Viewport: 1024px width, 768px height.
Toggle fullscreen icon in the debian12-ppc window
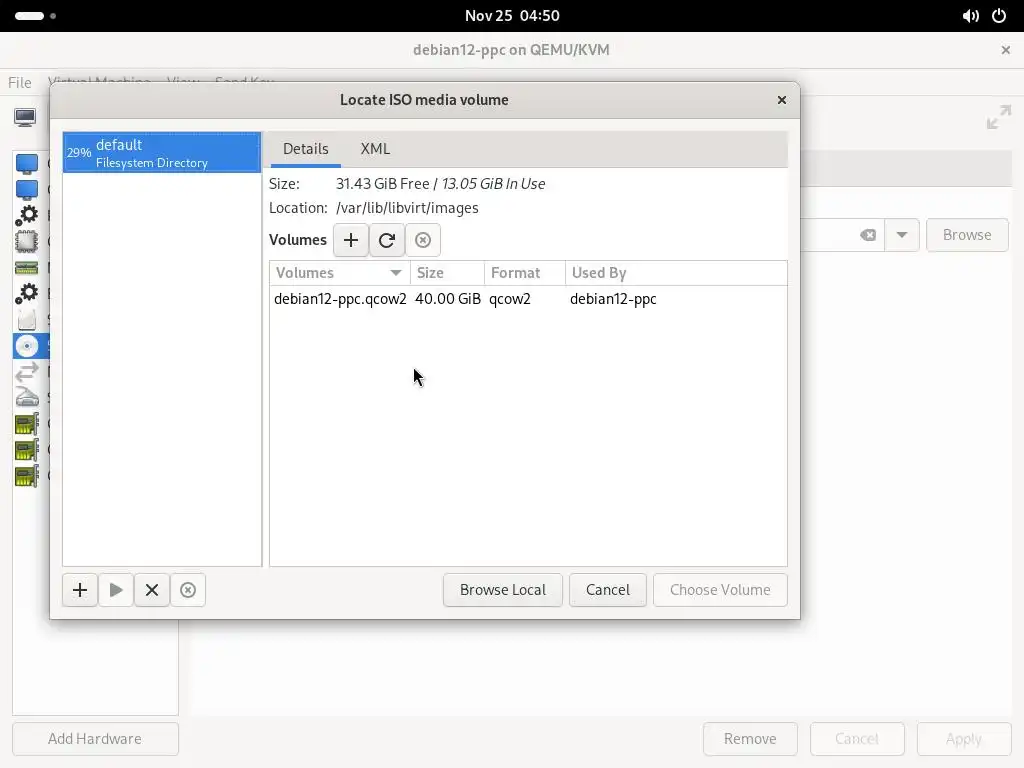[999, 118]
